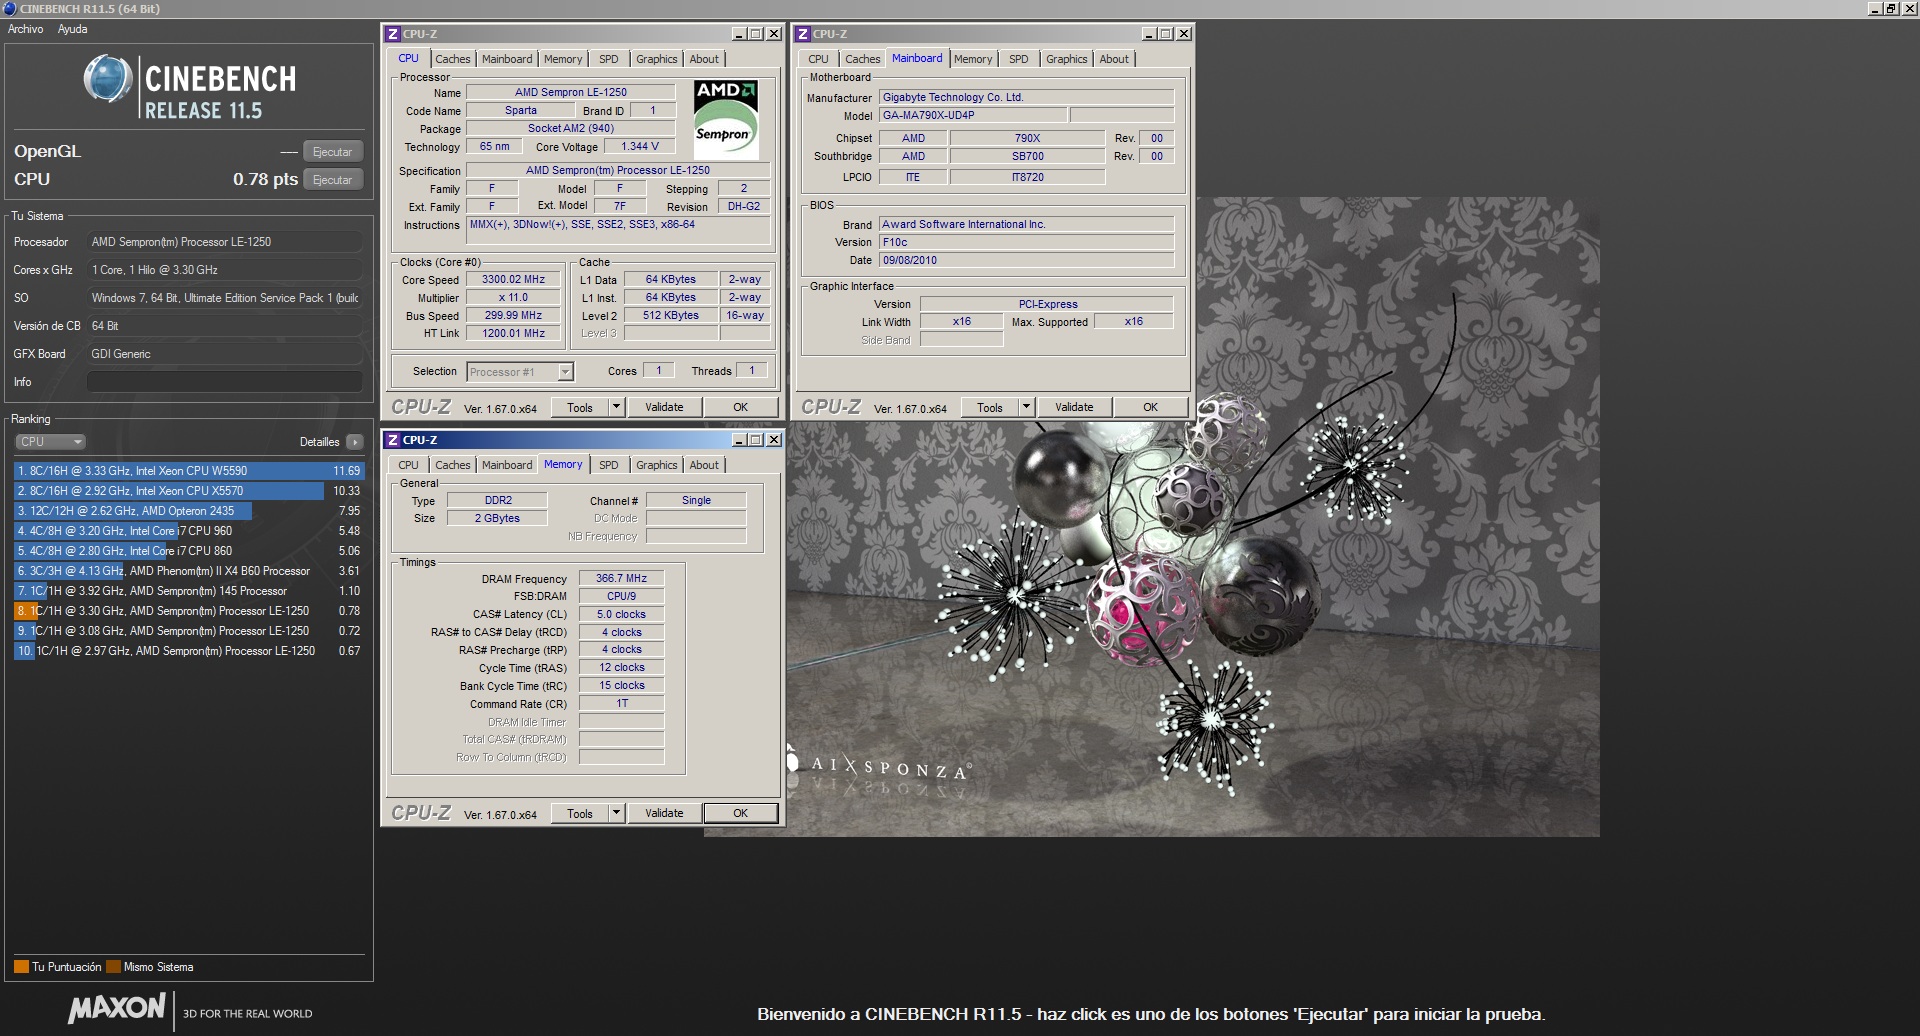Select ranking row Sempron LE-1250 at 3.30 GHz
This screenshot has width=1920, height=1036.
point(188,611)
